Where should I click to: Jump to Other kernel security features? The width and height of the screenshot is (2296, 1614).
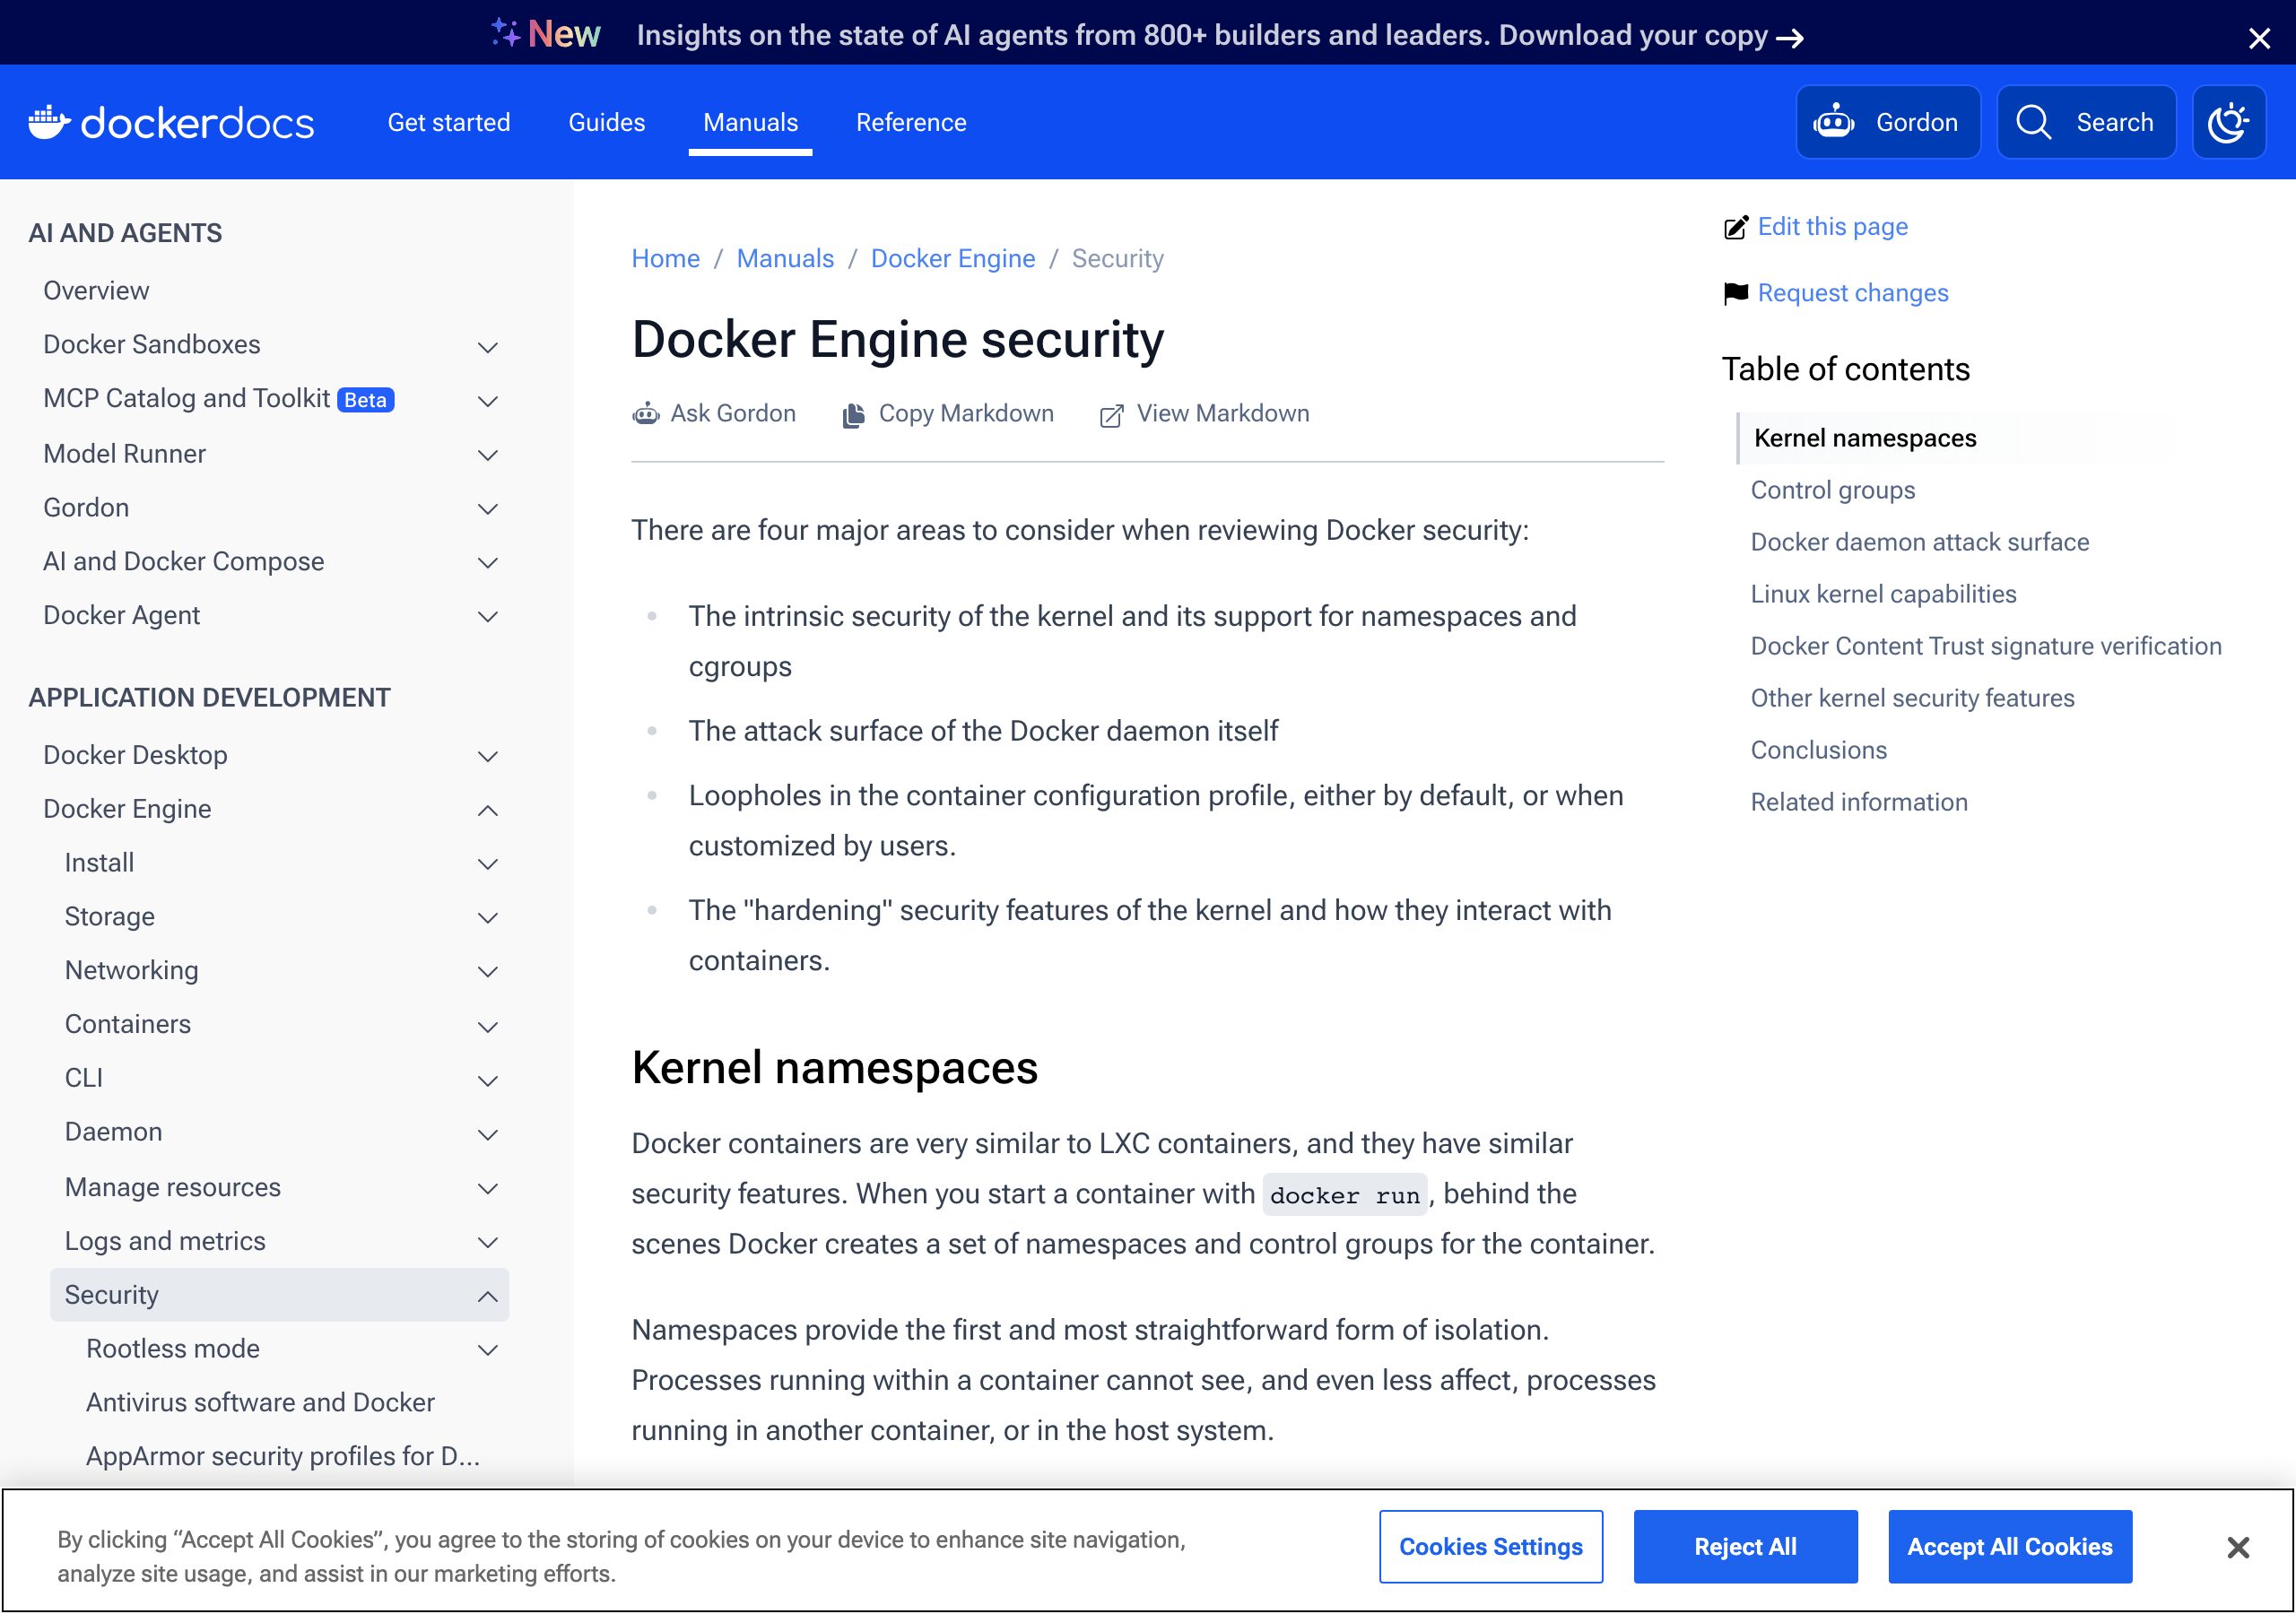pos(1912,698)
